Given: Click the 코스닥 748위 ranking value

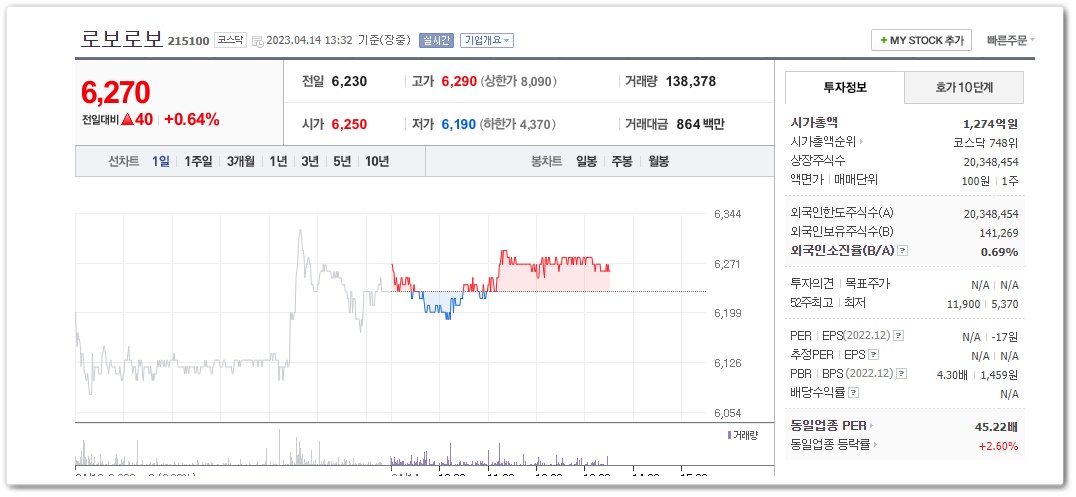Looking at the screenshot, I should coord(986,143).
